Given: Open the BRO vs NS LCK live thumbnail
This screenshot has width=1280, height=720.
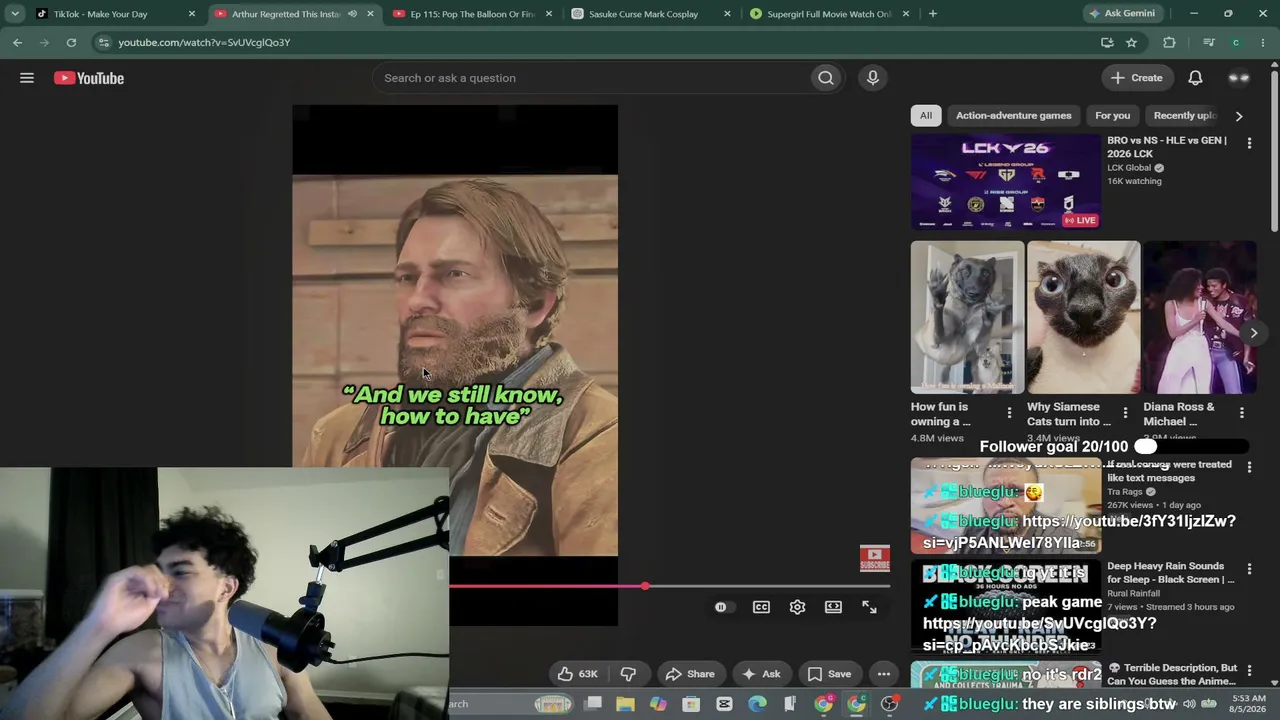Looking at the screenshot, I should pyautogui.click(x=1006, y=182).
